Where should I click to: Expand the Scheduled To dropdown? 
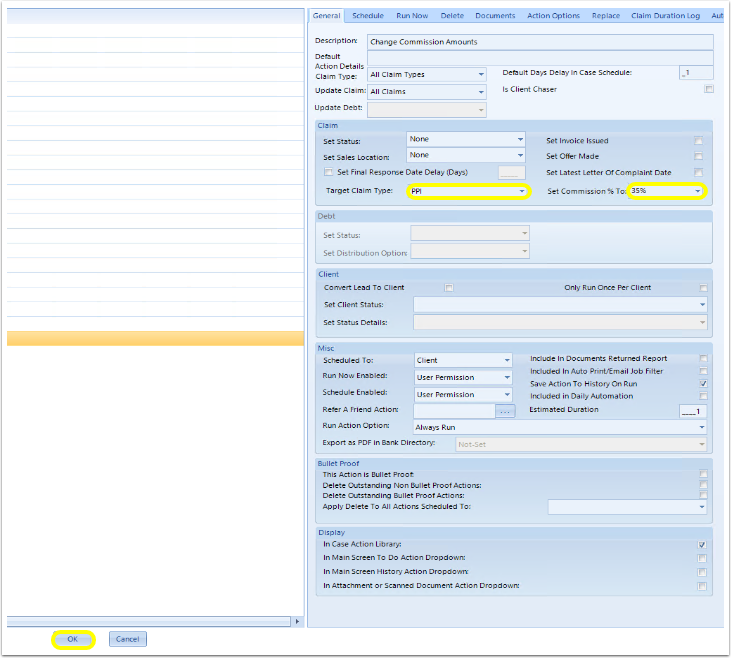pyautogui.click(x=507, y=360)
